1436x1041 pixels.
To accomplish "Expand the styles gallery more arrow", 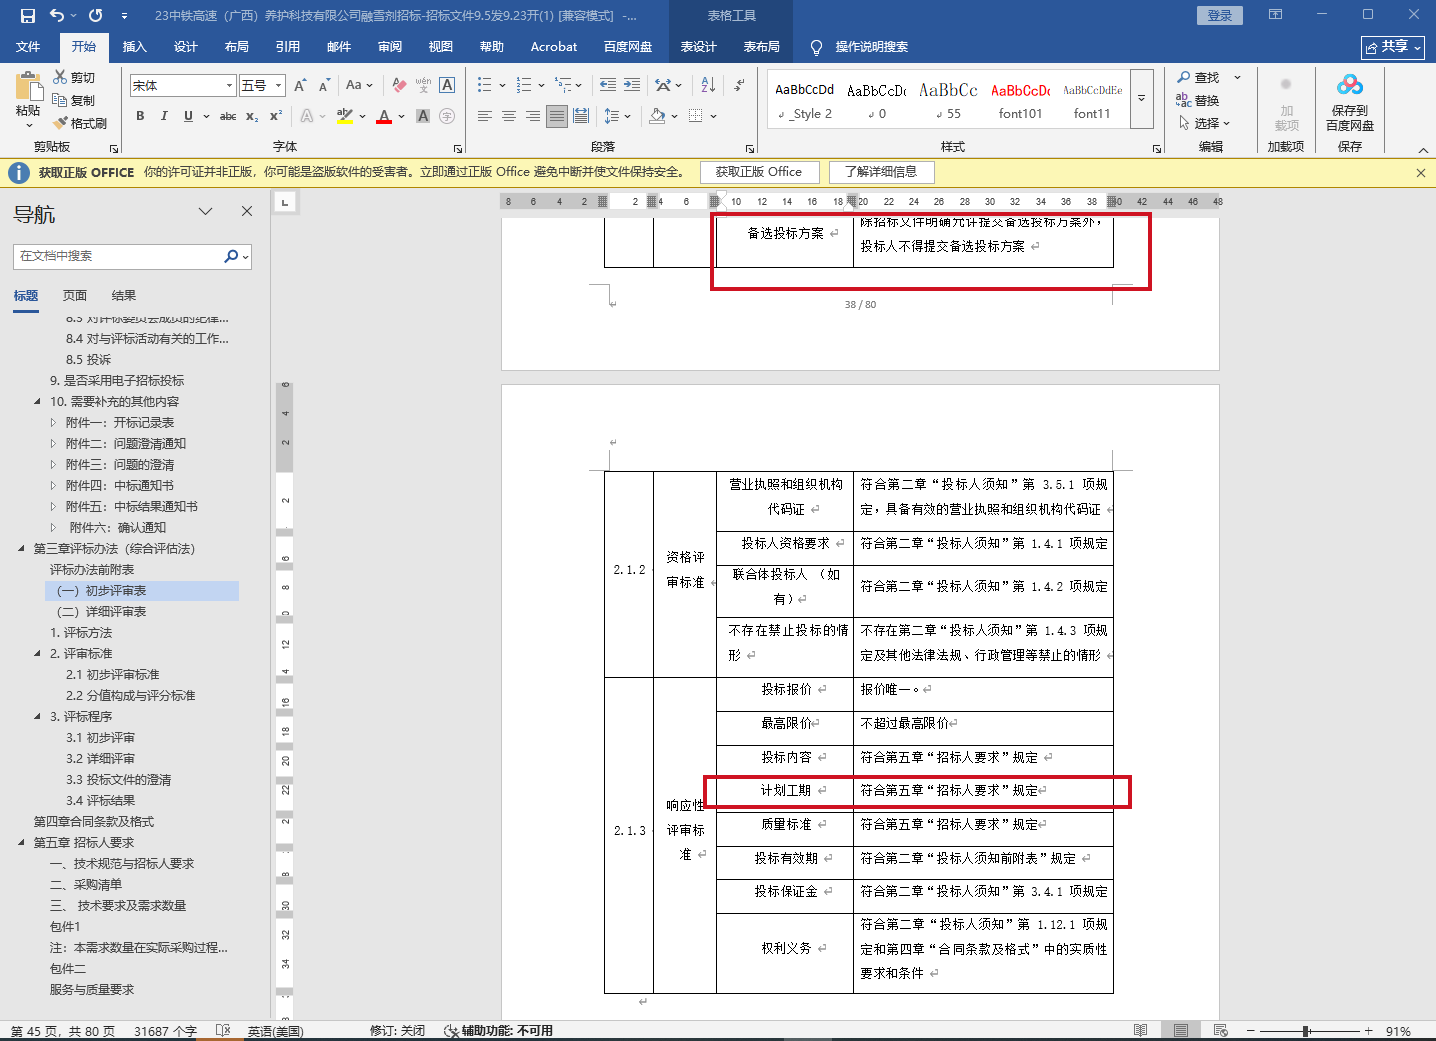I will 1142,99.
